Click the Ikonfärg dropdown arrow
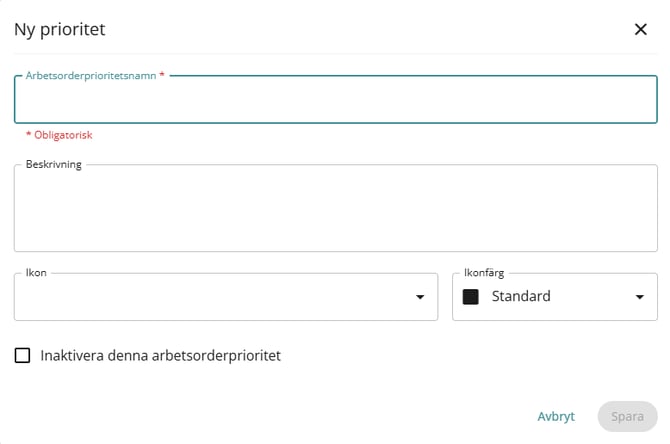This screenshot has height=444, width=670. 639,297
